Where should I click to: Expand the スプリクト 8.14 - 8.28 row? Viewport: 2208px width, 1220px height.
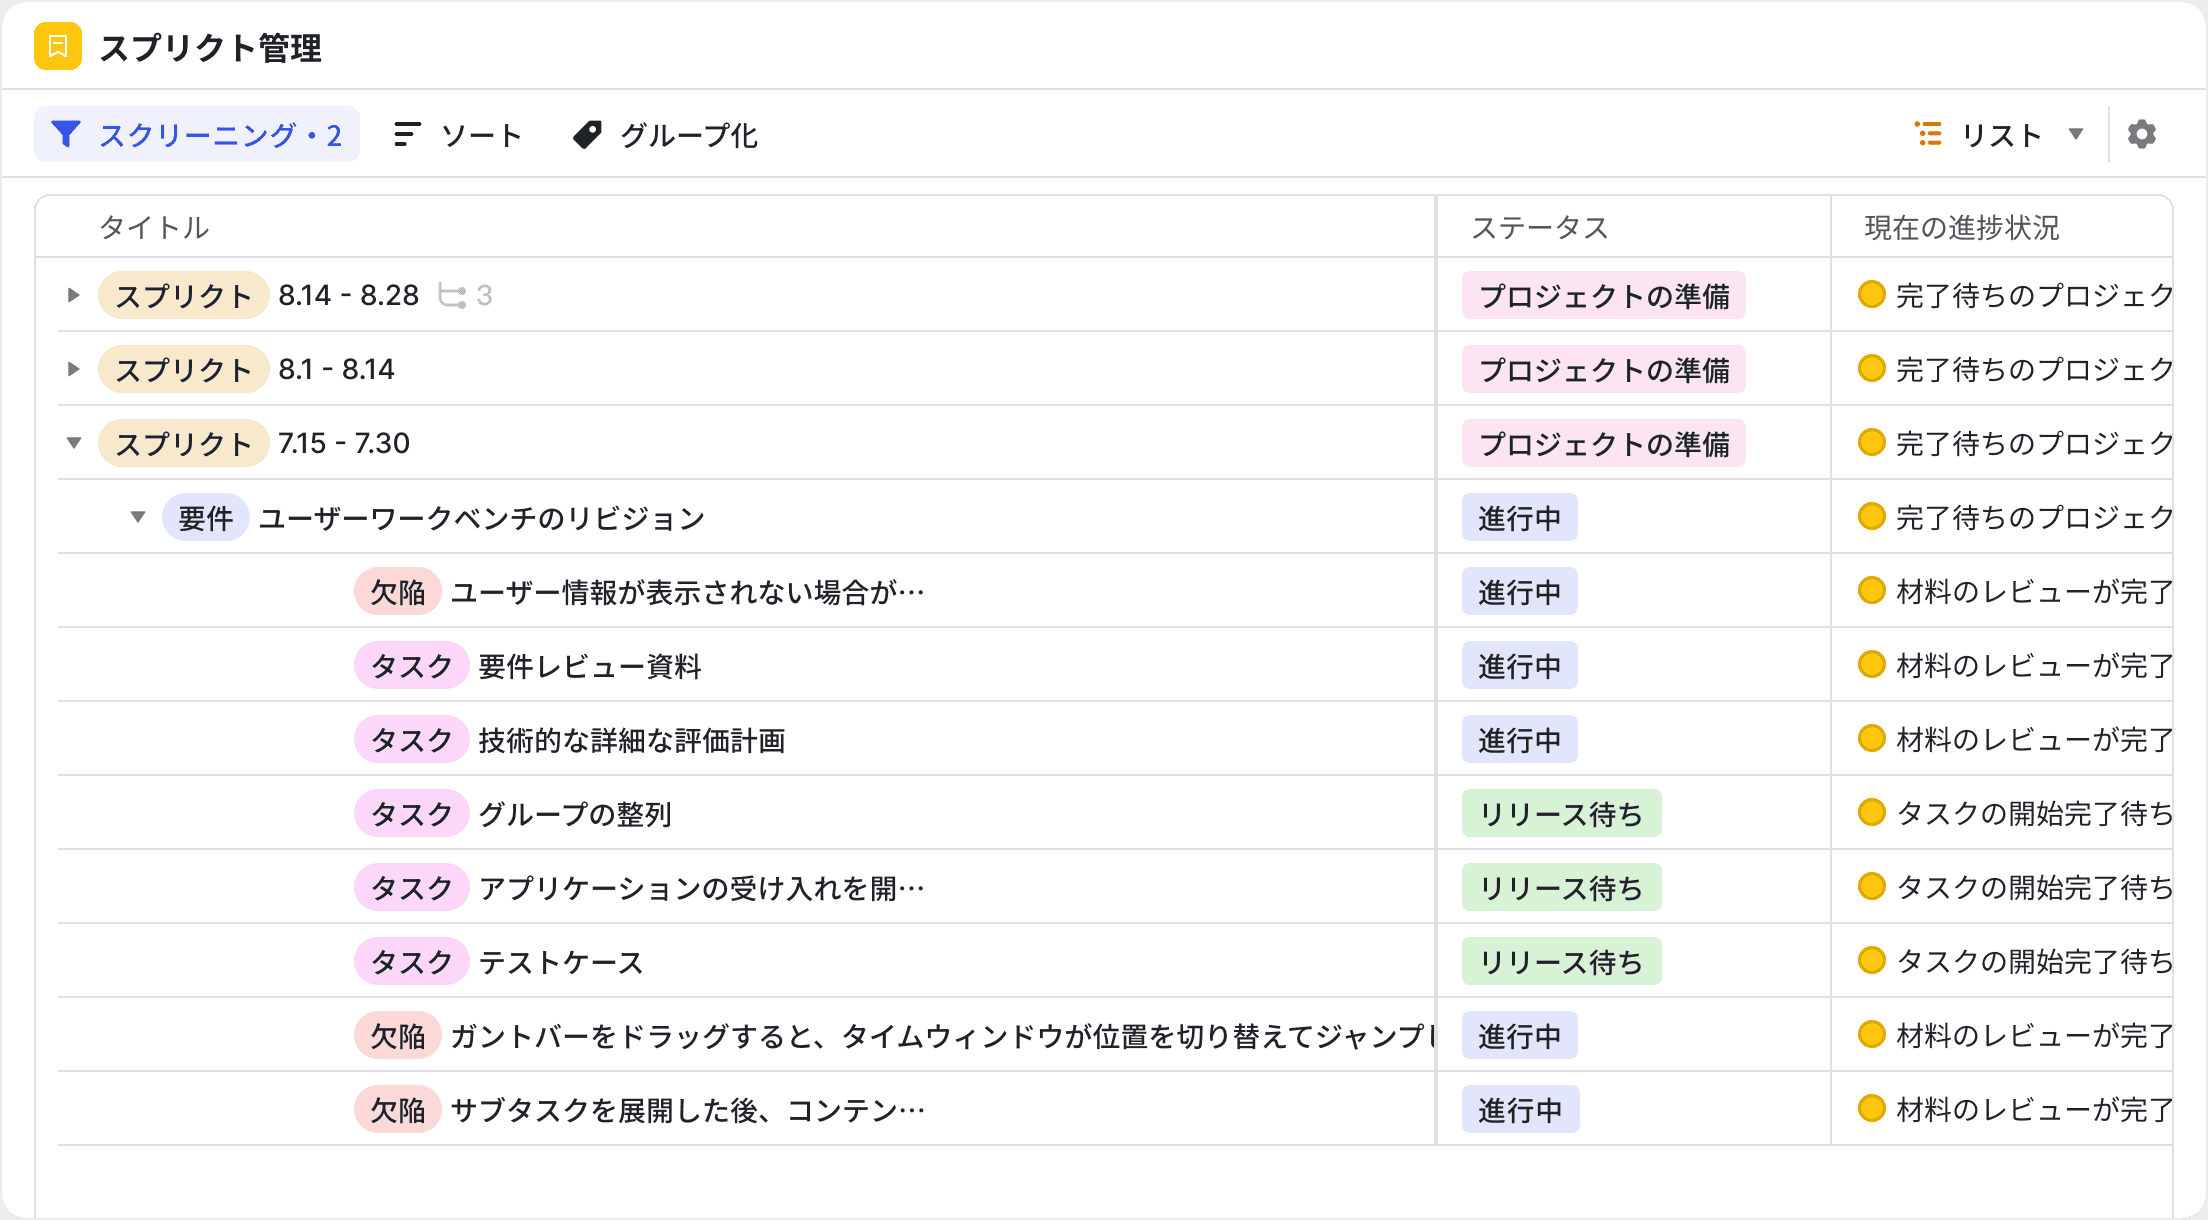coord(72,295)
